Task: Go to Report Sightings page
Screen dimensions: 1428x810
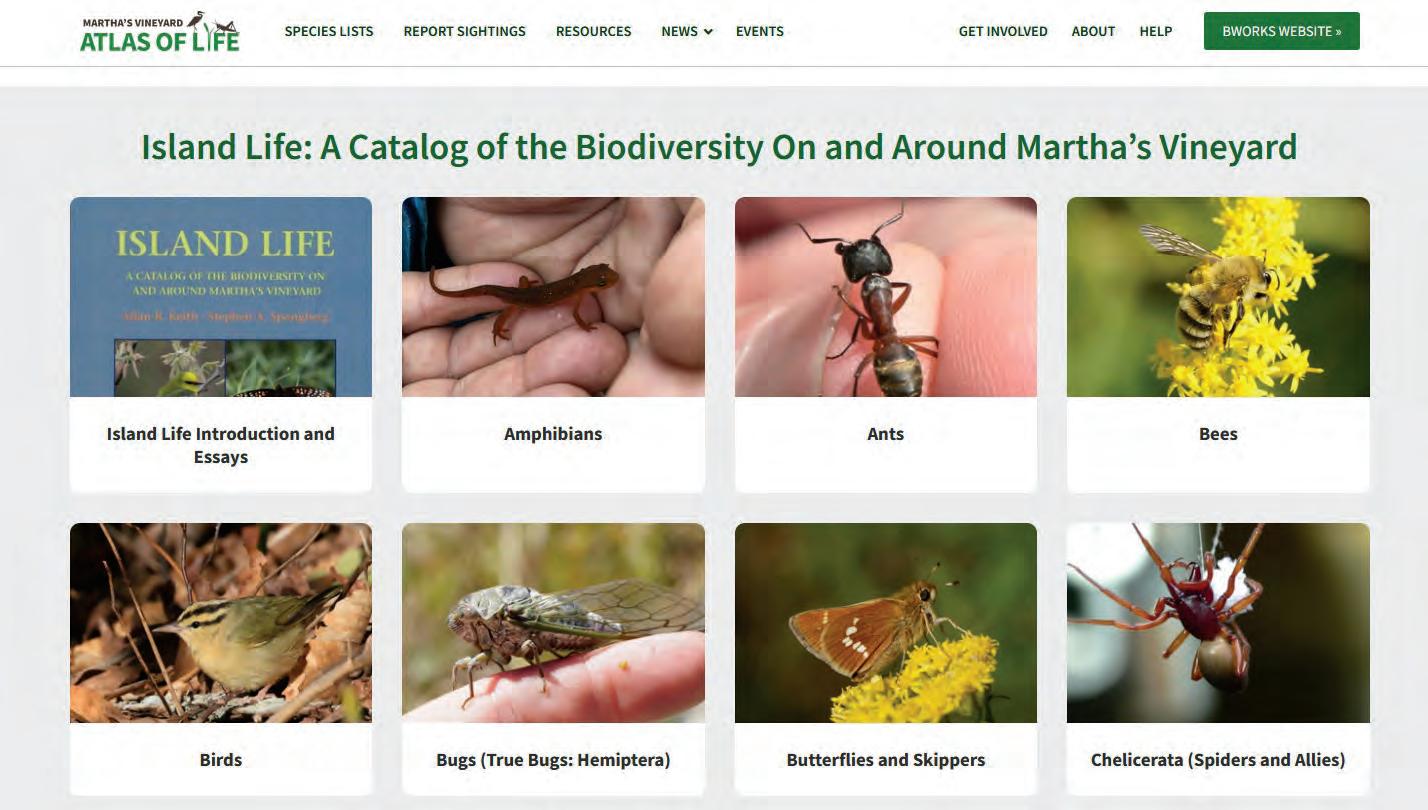Action: coord(464,31)
